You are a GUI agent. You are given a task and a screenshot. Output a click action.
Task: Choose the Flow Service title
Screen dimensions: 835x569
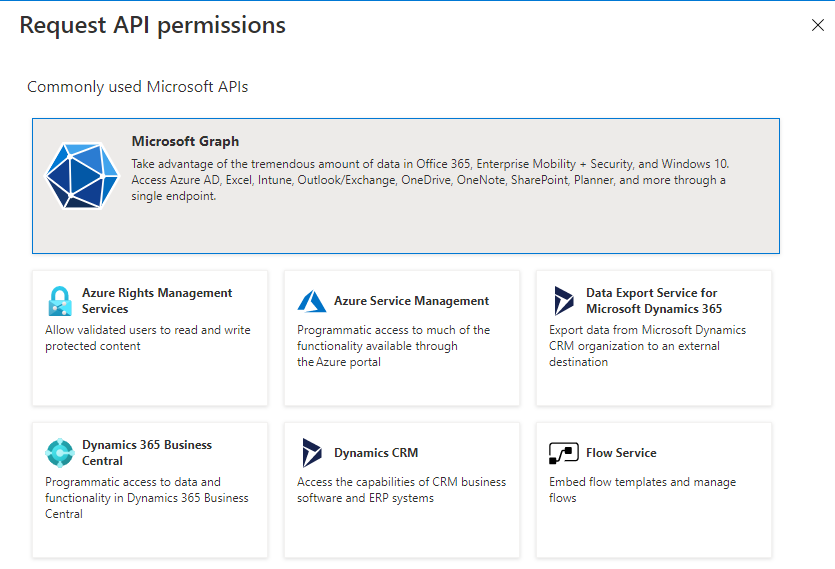tap(621, 453)
